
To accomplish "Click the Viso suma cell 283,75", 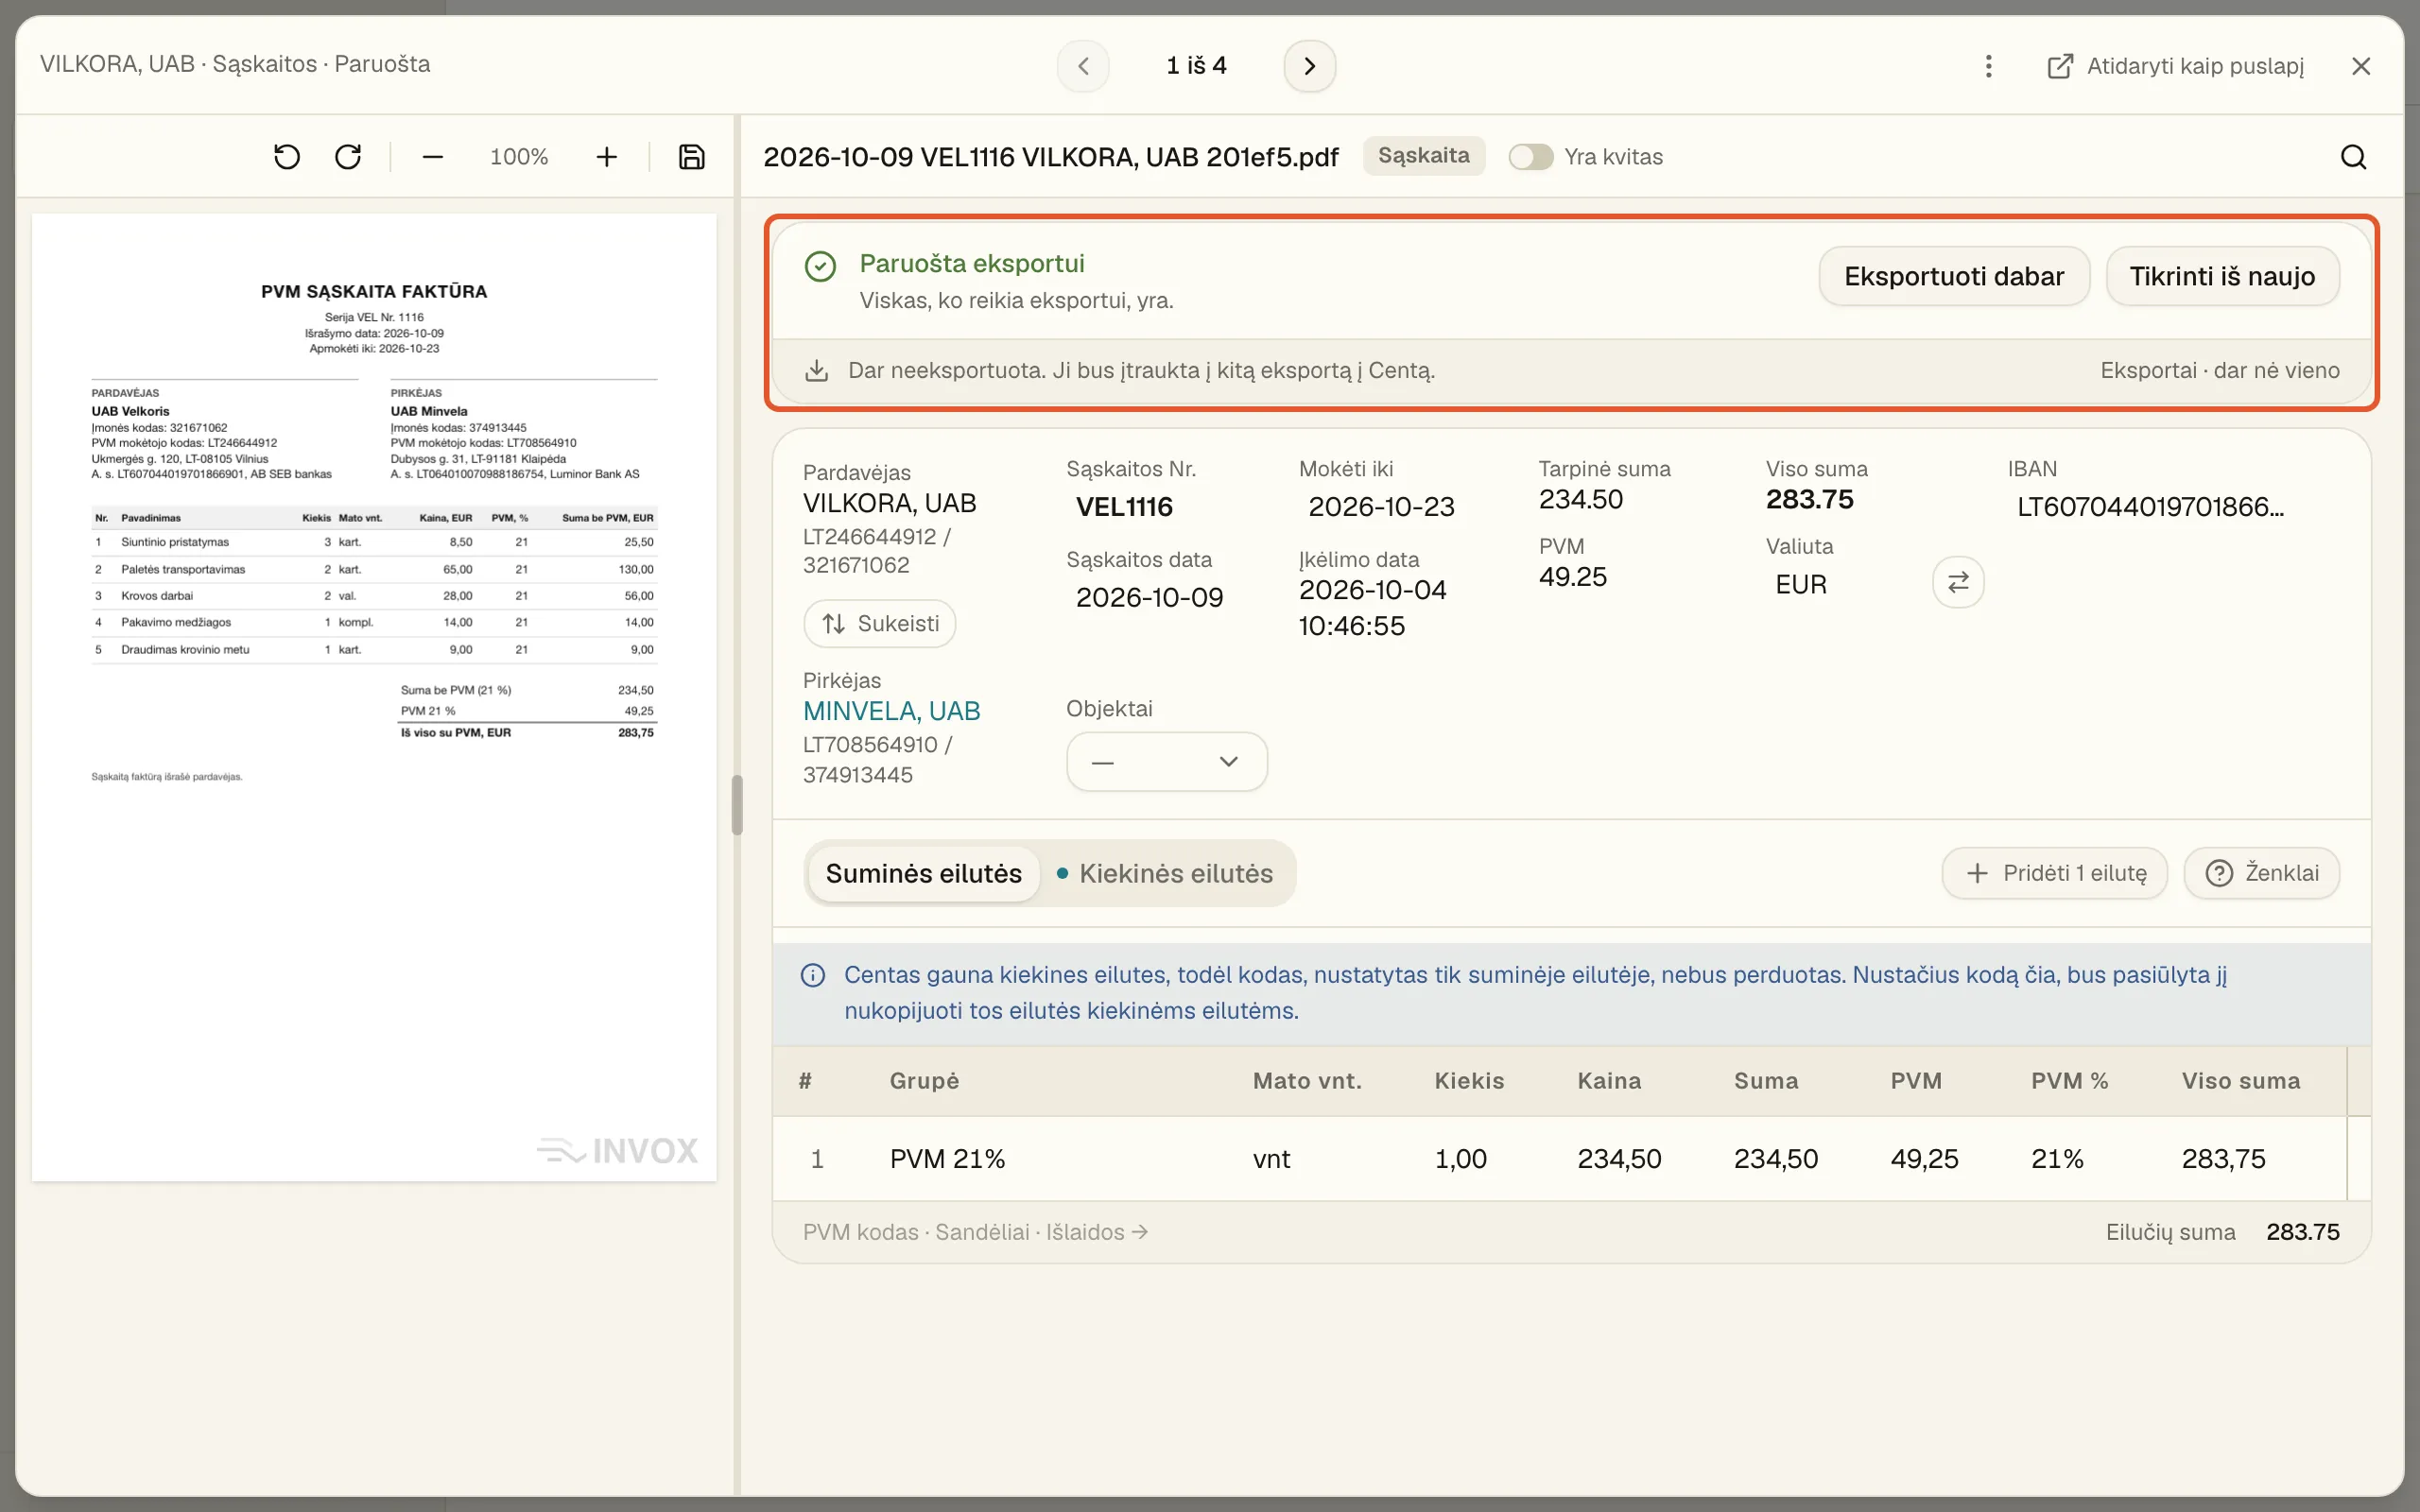I will tap(2223, 1159).
